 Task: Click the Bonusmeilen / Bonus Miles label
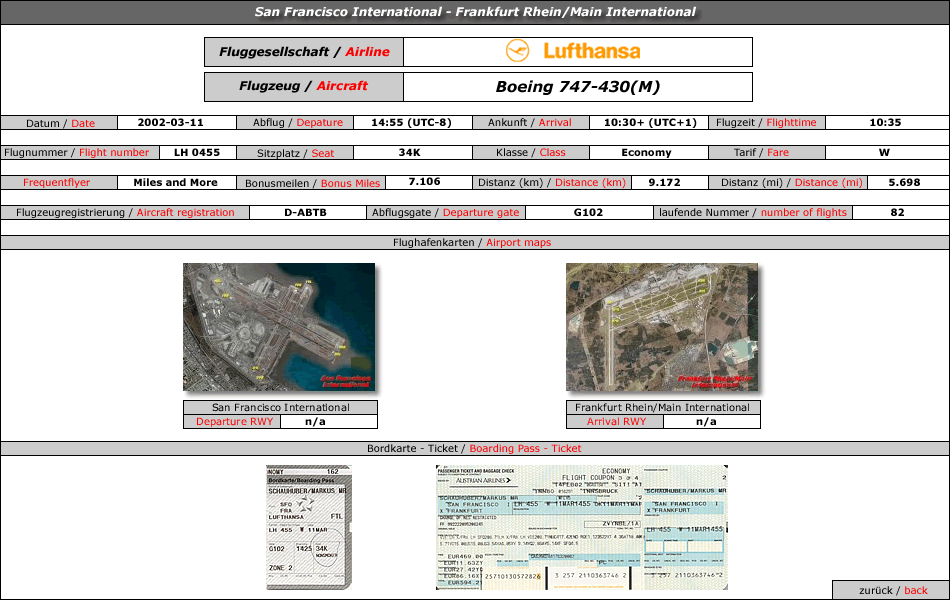pos(311,183)
